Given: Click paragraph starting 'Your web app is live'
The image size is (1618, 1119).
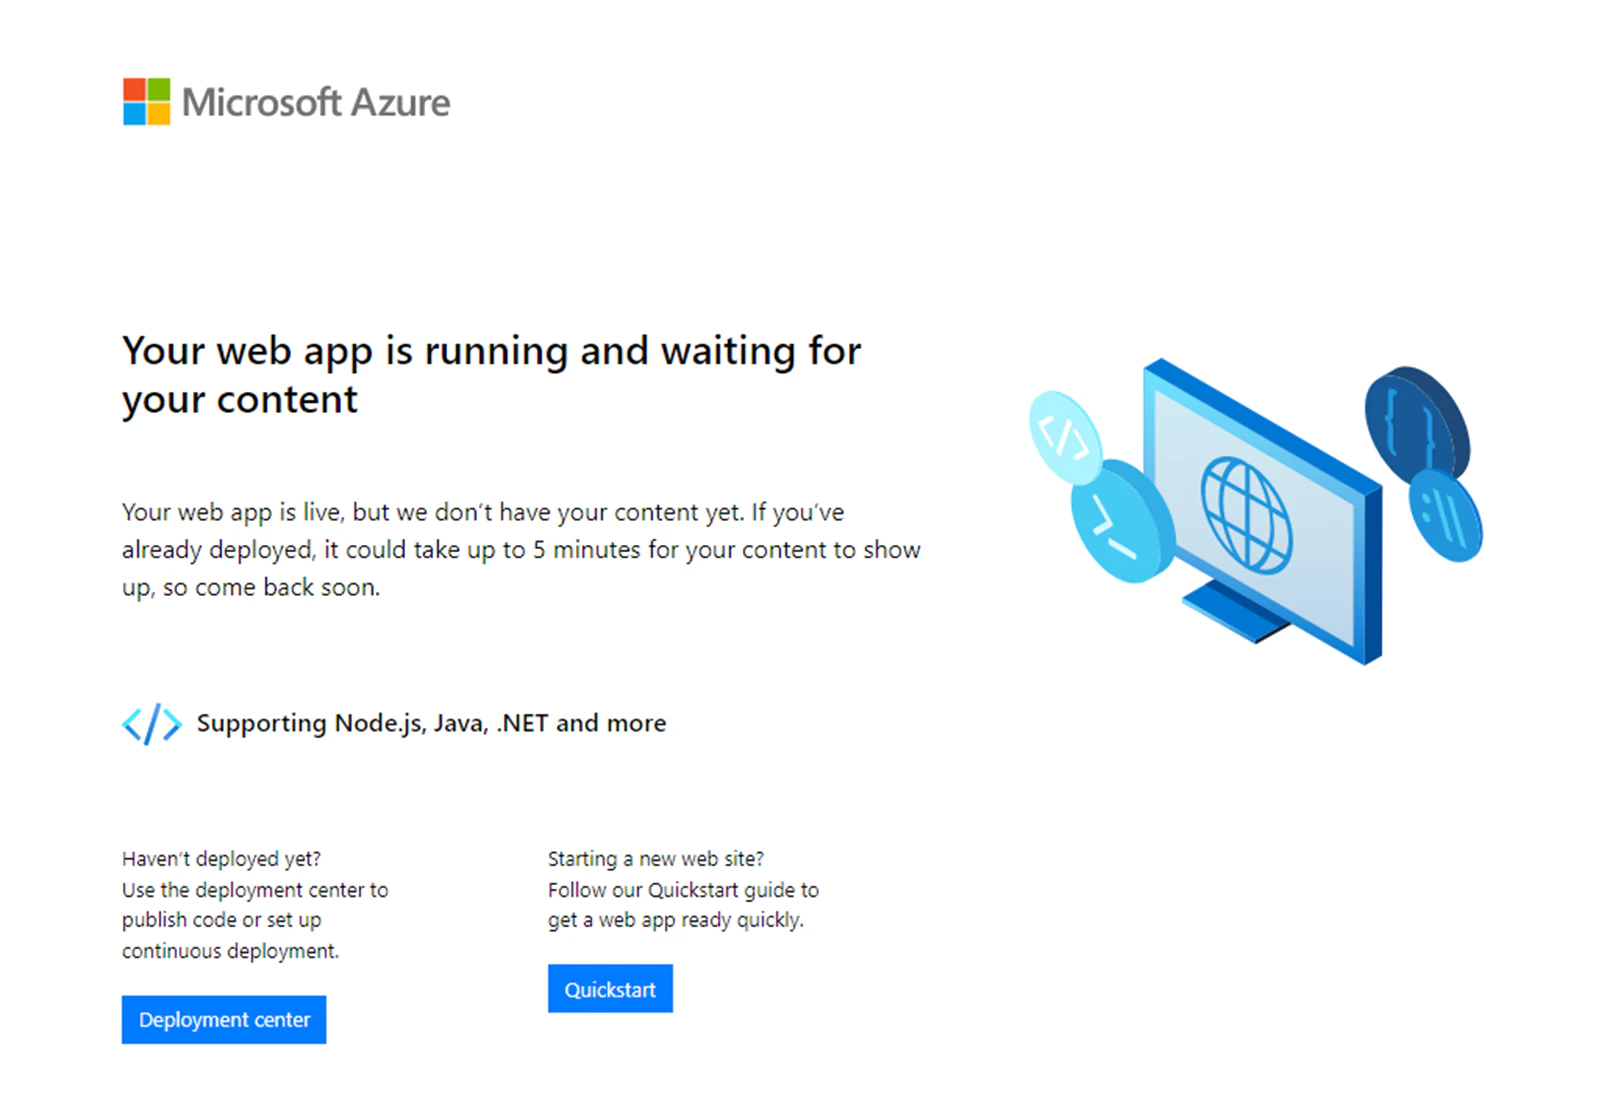Looking at the screenshot, I should tap(521, 550).
